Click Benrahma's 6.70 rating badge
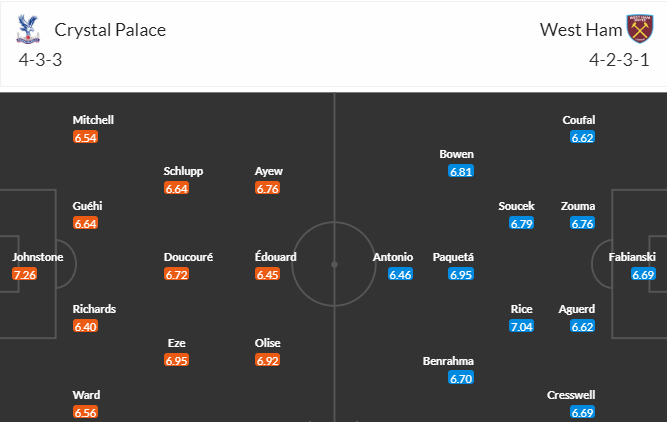 click(x=461, y=378)
